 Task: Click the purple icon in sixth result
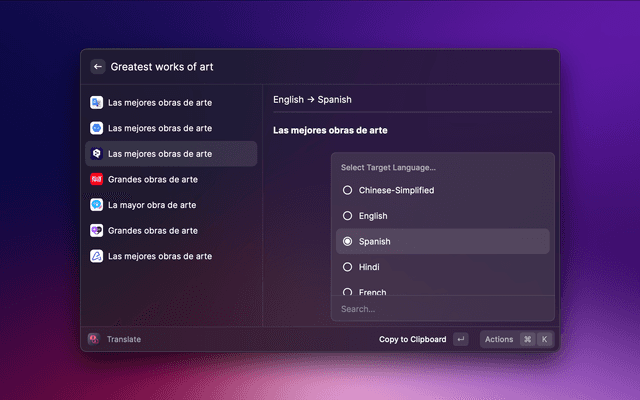(96, 230)
